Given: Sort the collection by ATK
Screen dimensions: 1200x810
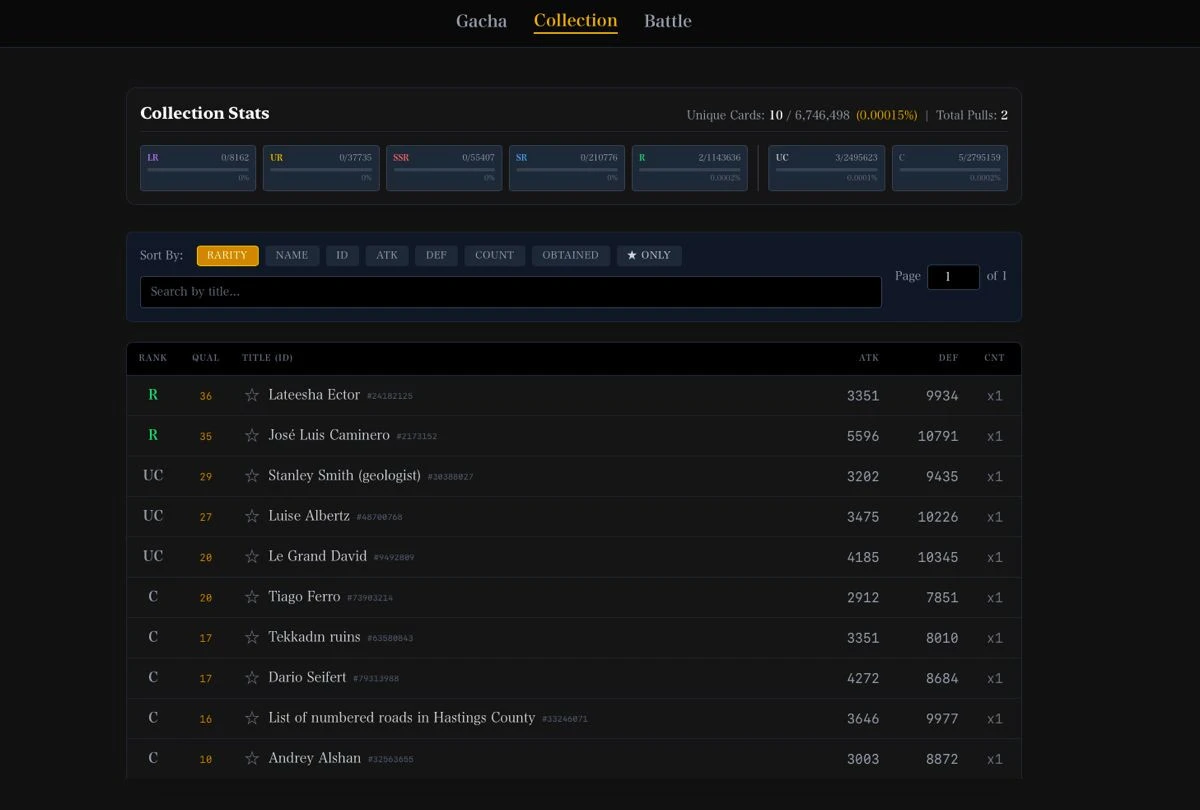Looking at the screenshot, I should click(x=387, y=256).
